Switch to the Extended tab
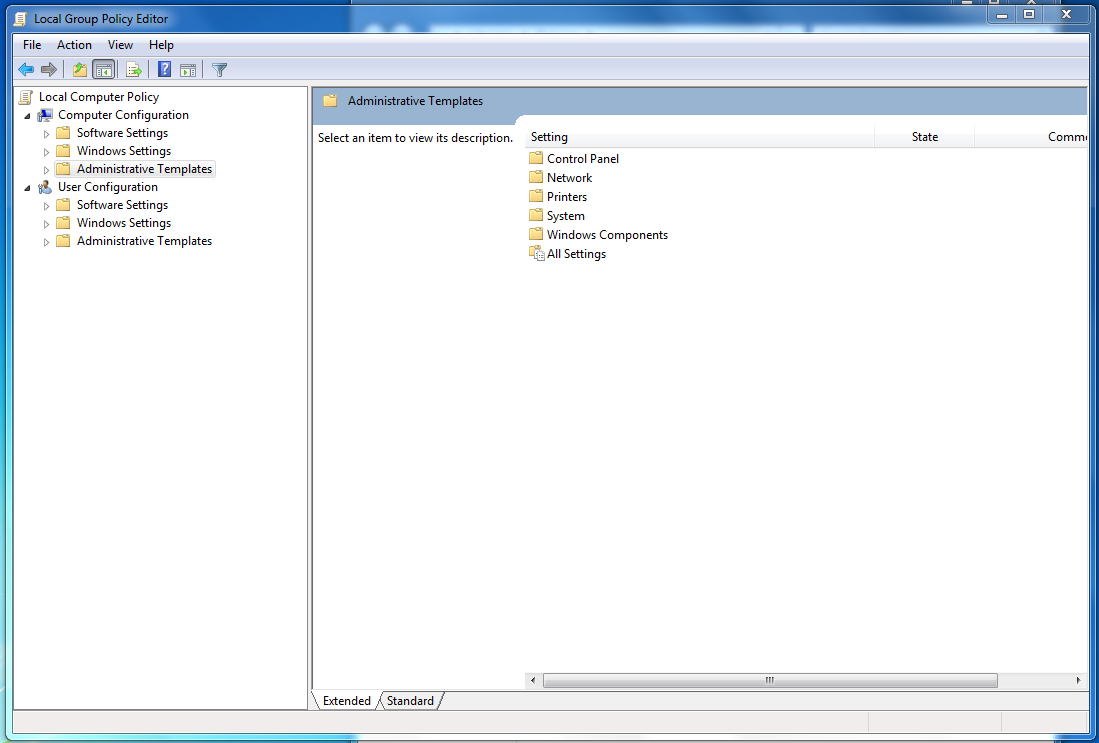The height and width of the screenshot is (743, 1099). tap(346, 700)
